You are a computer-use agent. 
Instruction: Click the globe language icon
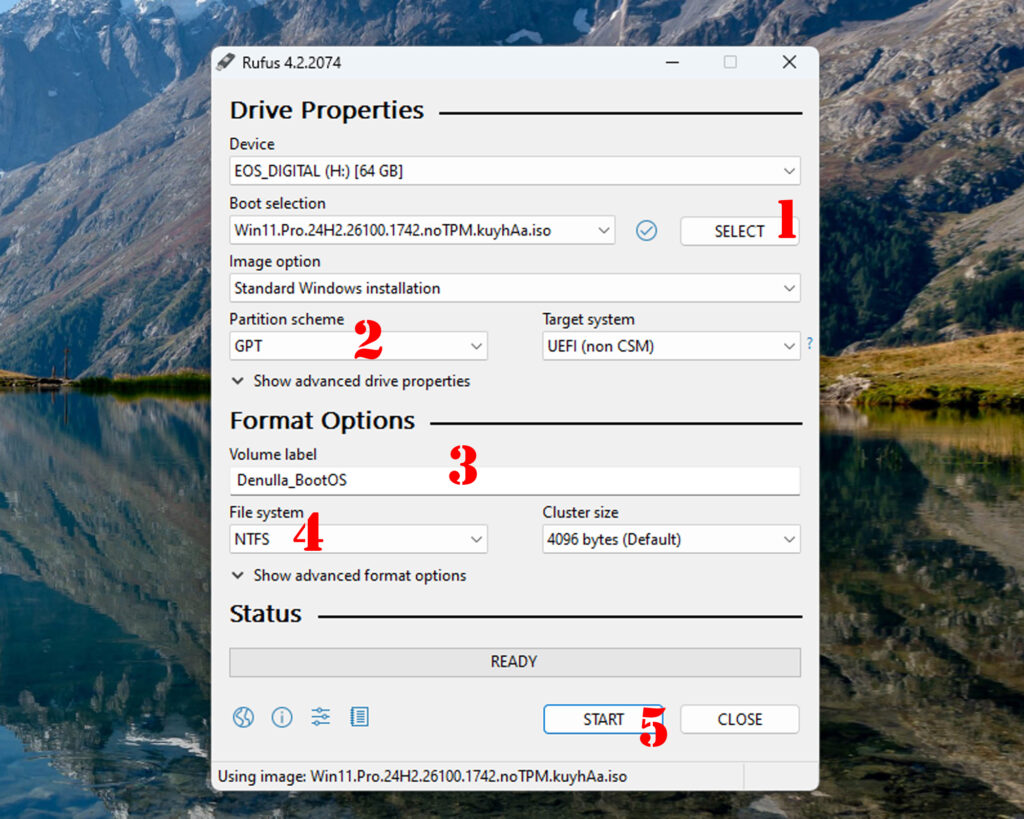click(243, 717)
